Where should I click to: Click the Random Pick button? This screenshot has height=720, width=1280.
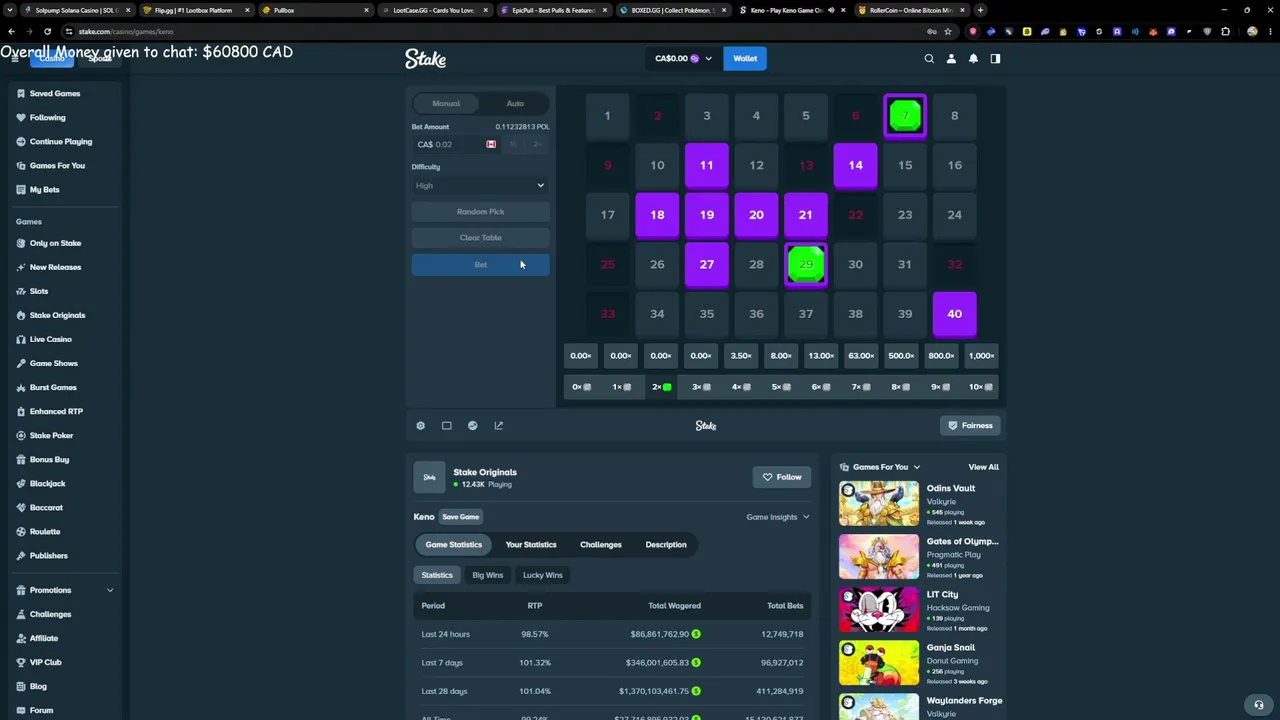point(480,212)
